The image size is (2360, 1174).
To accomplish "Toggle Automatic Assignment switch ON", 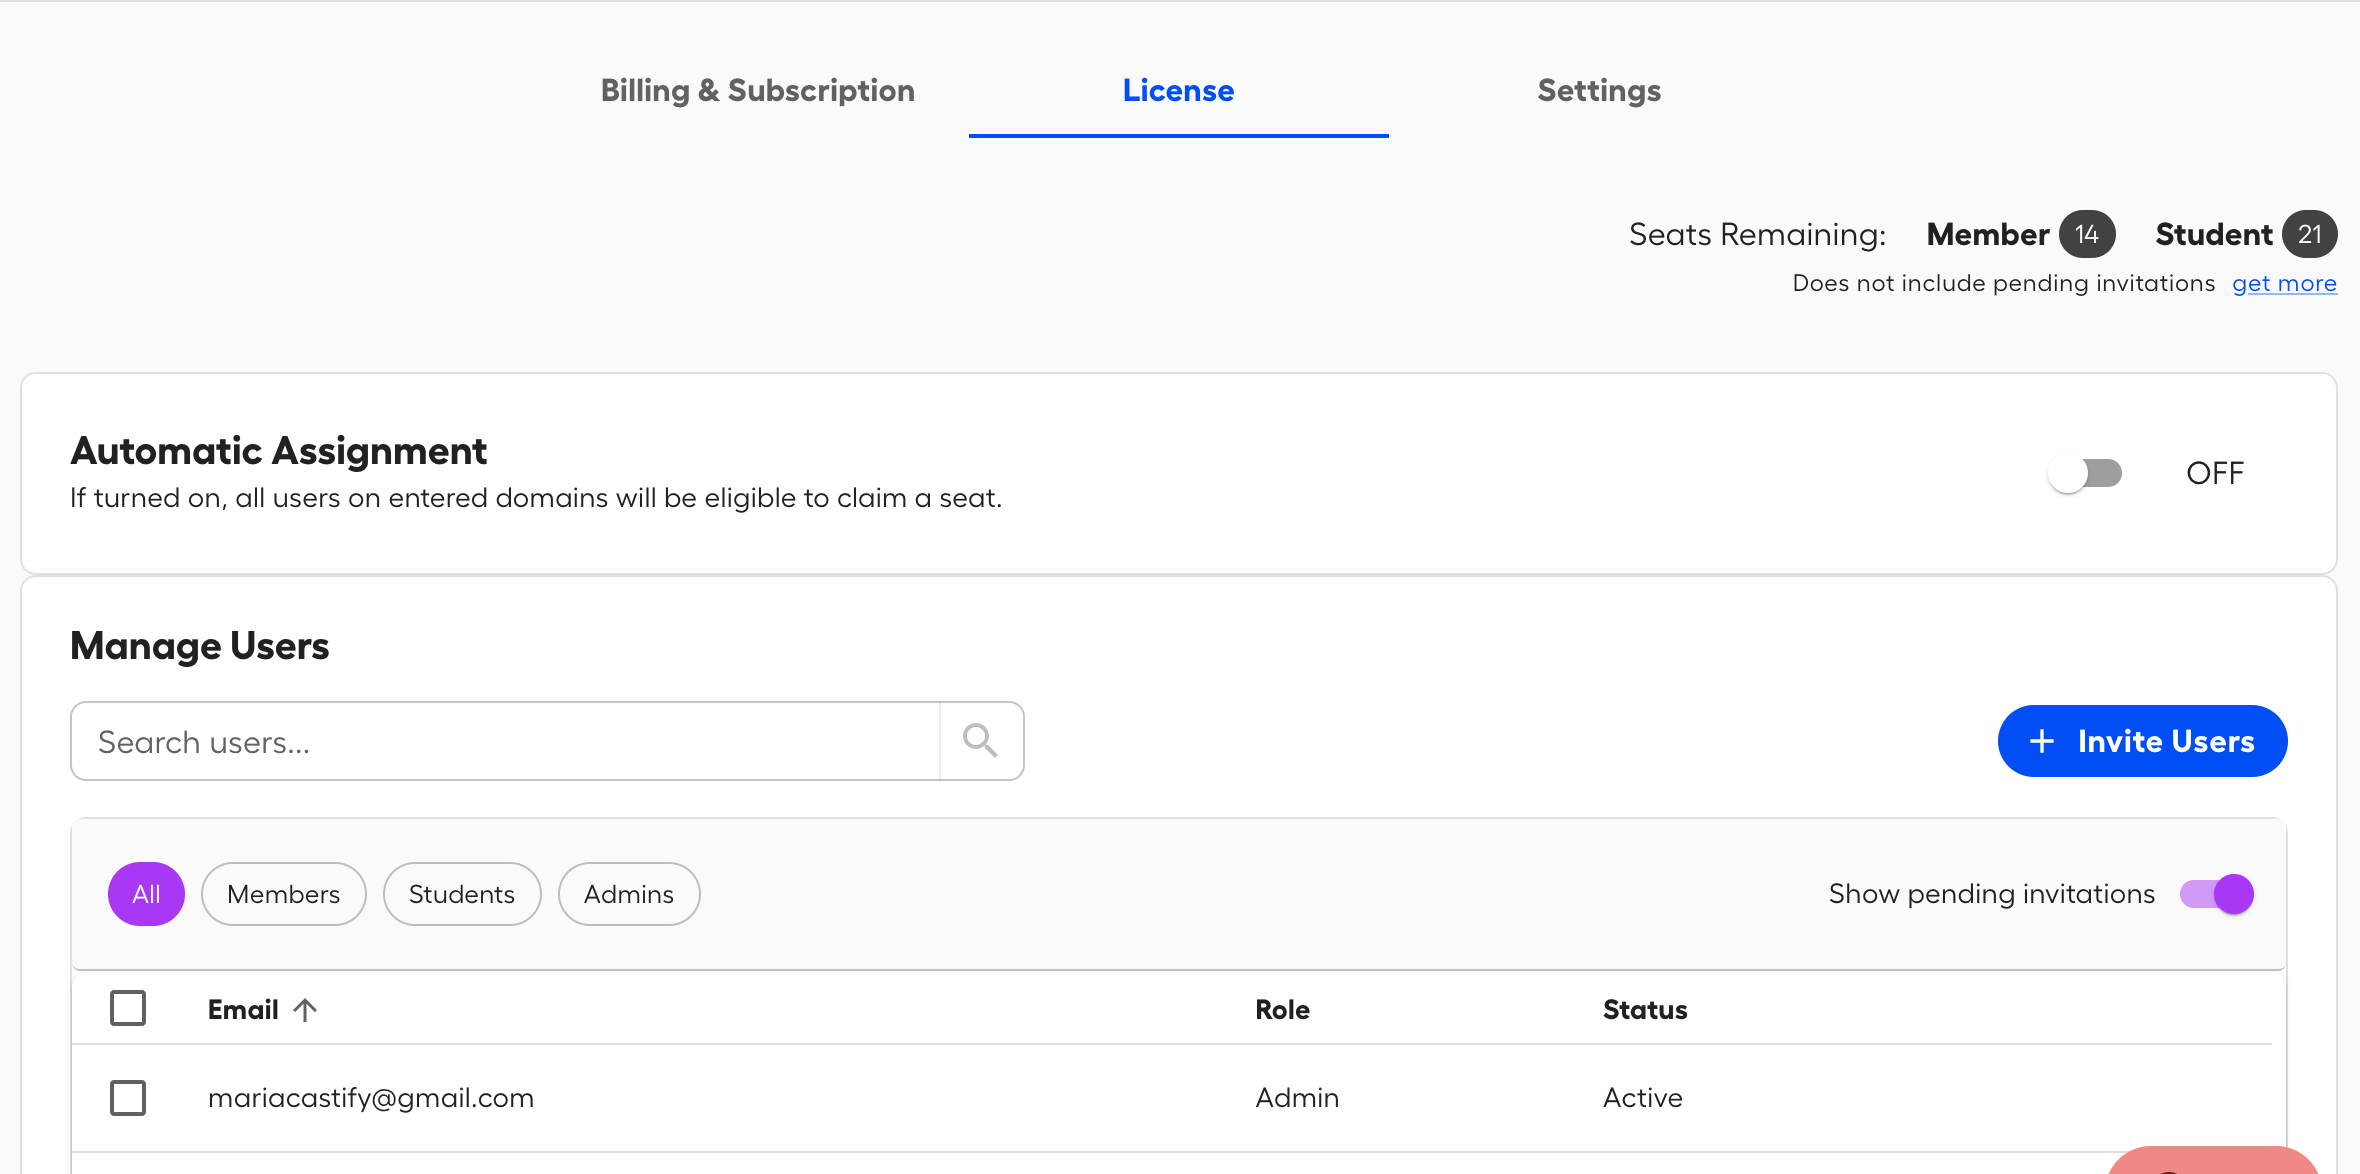I will point(2083,471).
